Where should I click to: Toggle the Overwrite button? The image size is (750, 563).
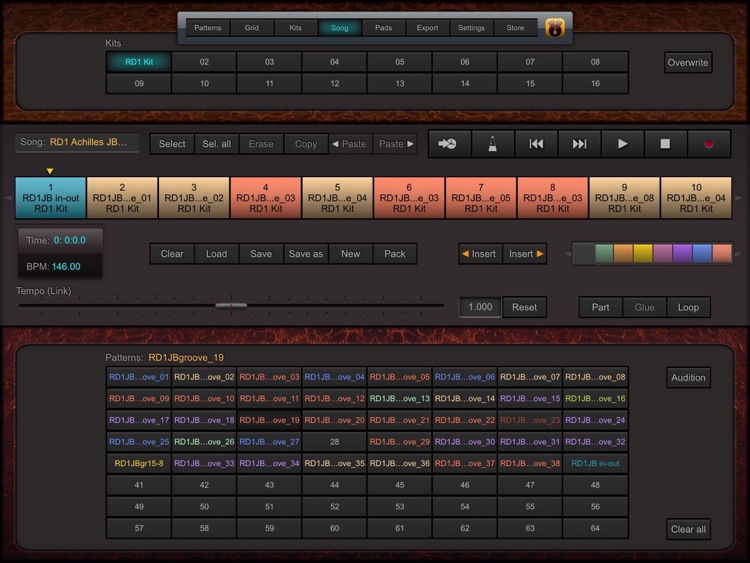click(x=688, y=63)
